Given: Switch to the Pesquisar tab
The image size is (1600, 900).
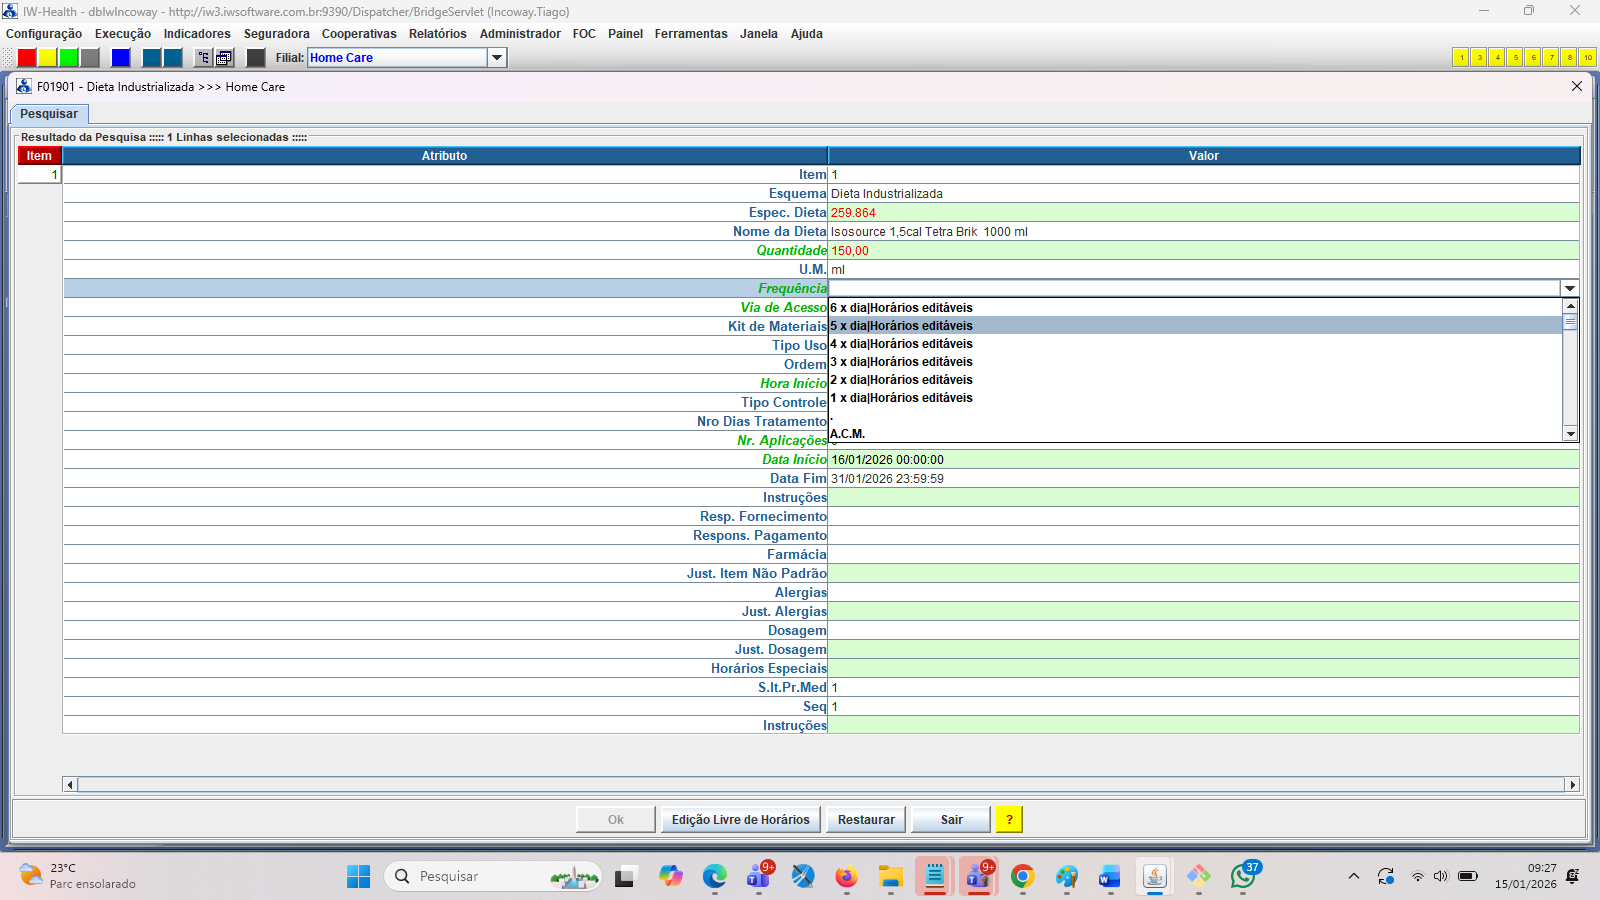Looking at the screenshot, I should [49, 114].
